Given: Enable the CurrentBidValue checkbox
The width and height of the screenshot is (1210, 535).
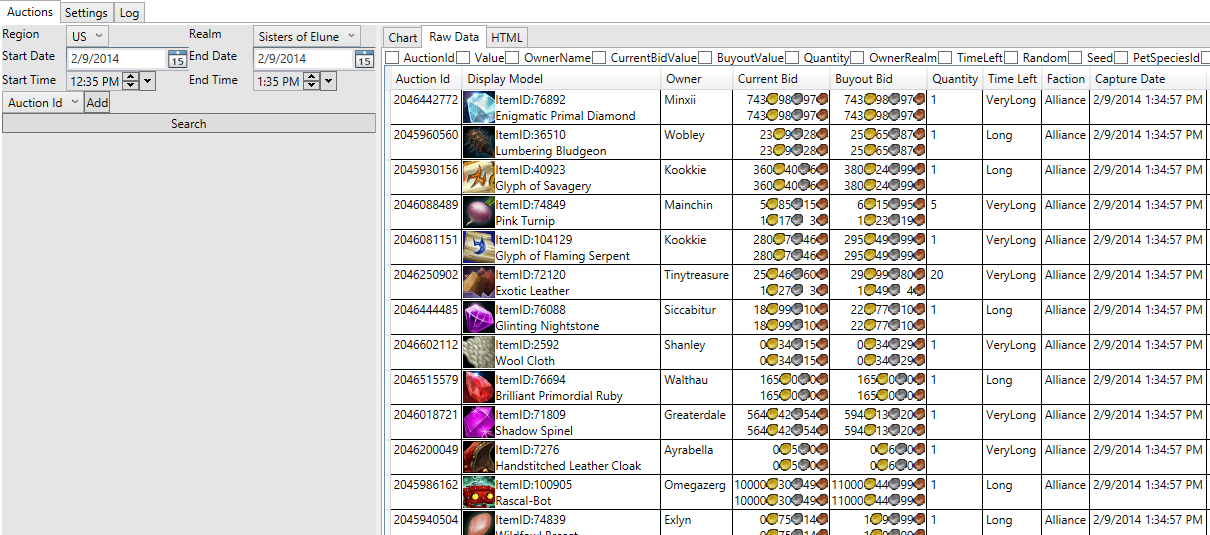Looking at the screenshot, I should tap(599, 58).
